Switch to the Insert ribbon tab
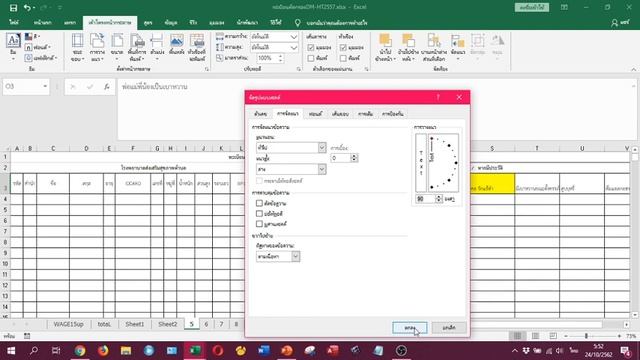Image resolution: width=640 pixels, height=360 pixels. coord(70,23)
